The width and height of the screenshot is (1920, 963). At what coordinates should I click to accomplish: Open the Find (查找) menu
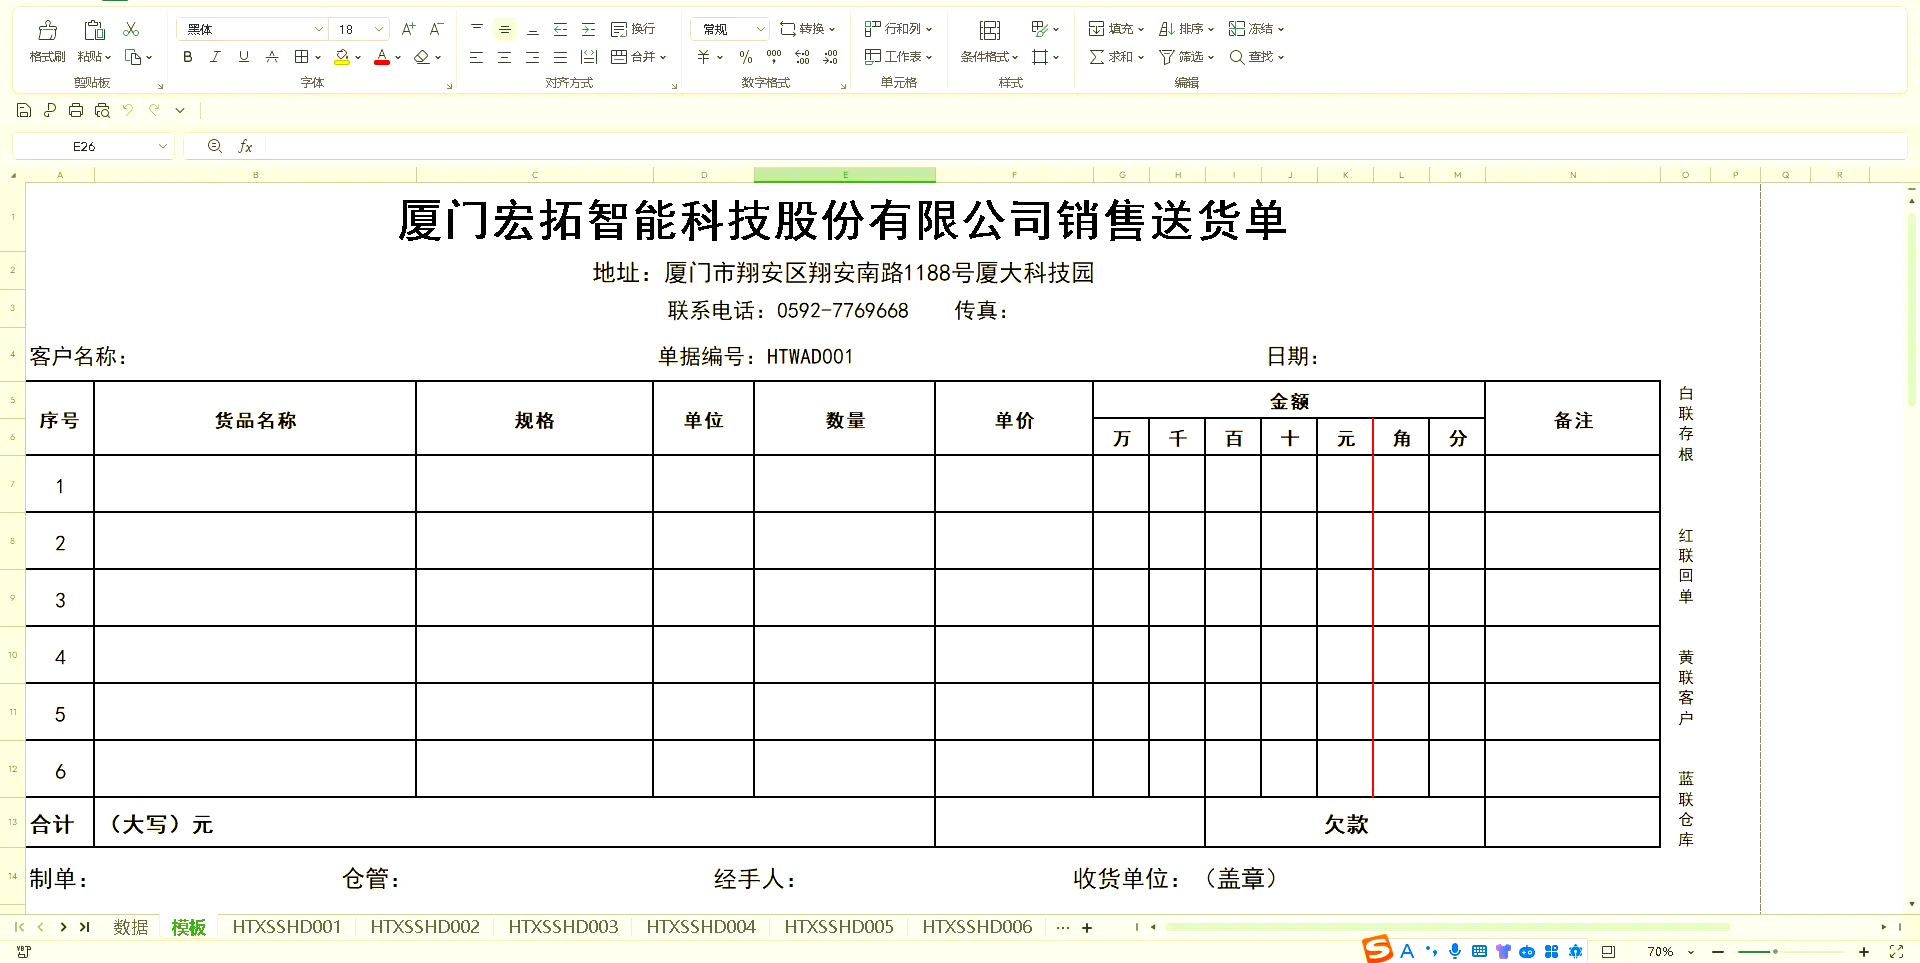click(1256, 57)
